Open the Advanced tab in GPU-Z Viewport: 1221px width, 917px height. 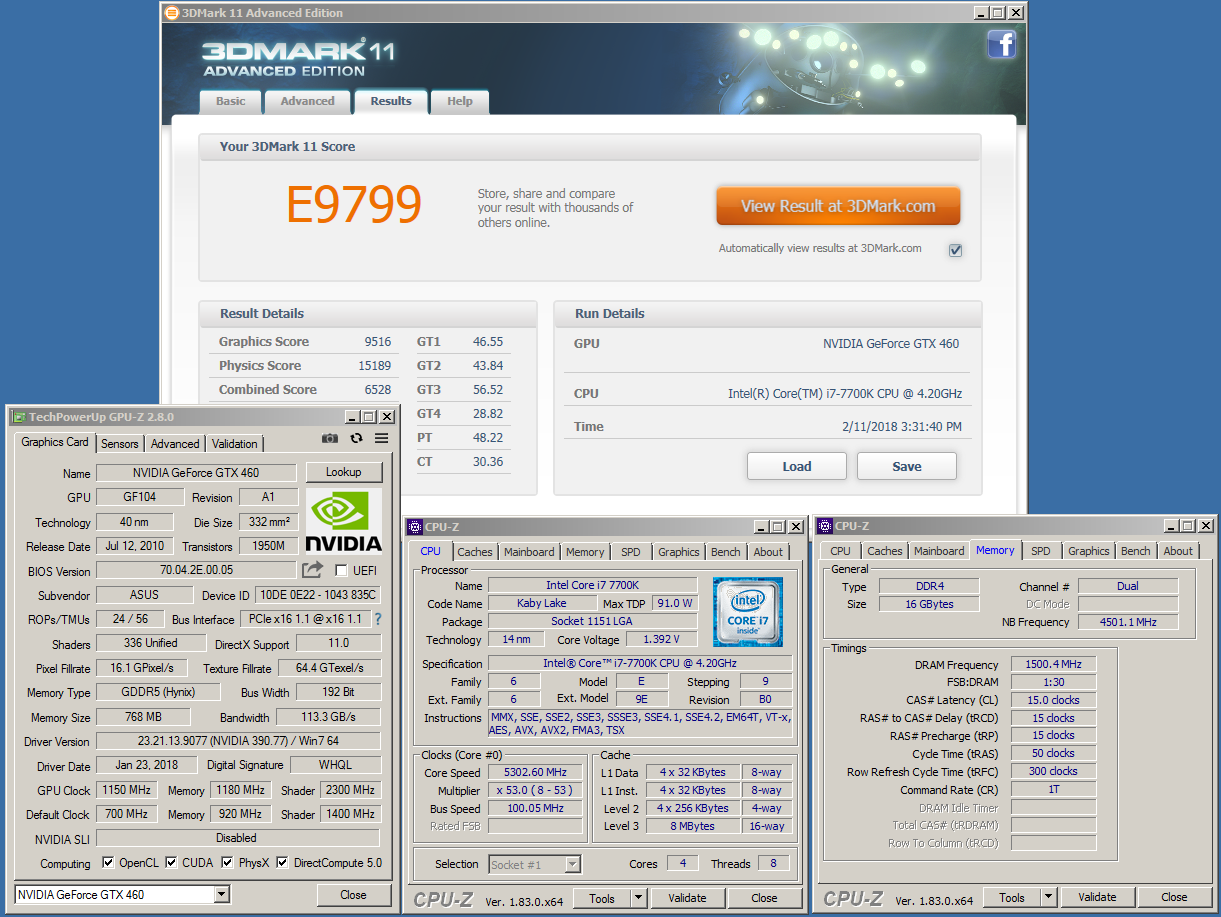175,443
